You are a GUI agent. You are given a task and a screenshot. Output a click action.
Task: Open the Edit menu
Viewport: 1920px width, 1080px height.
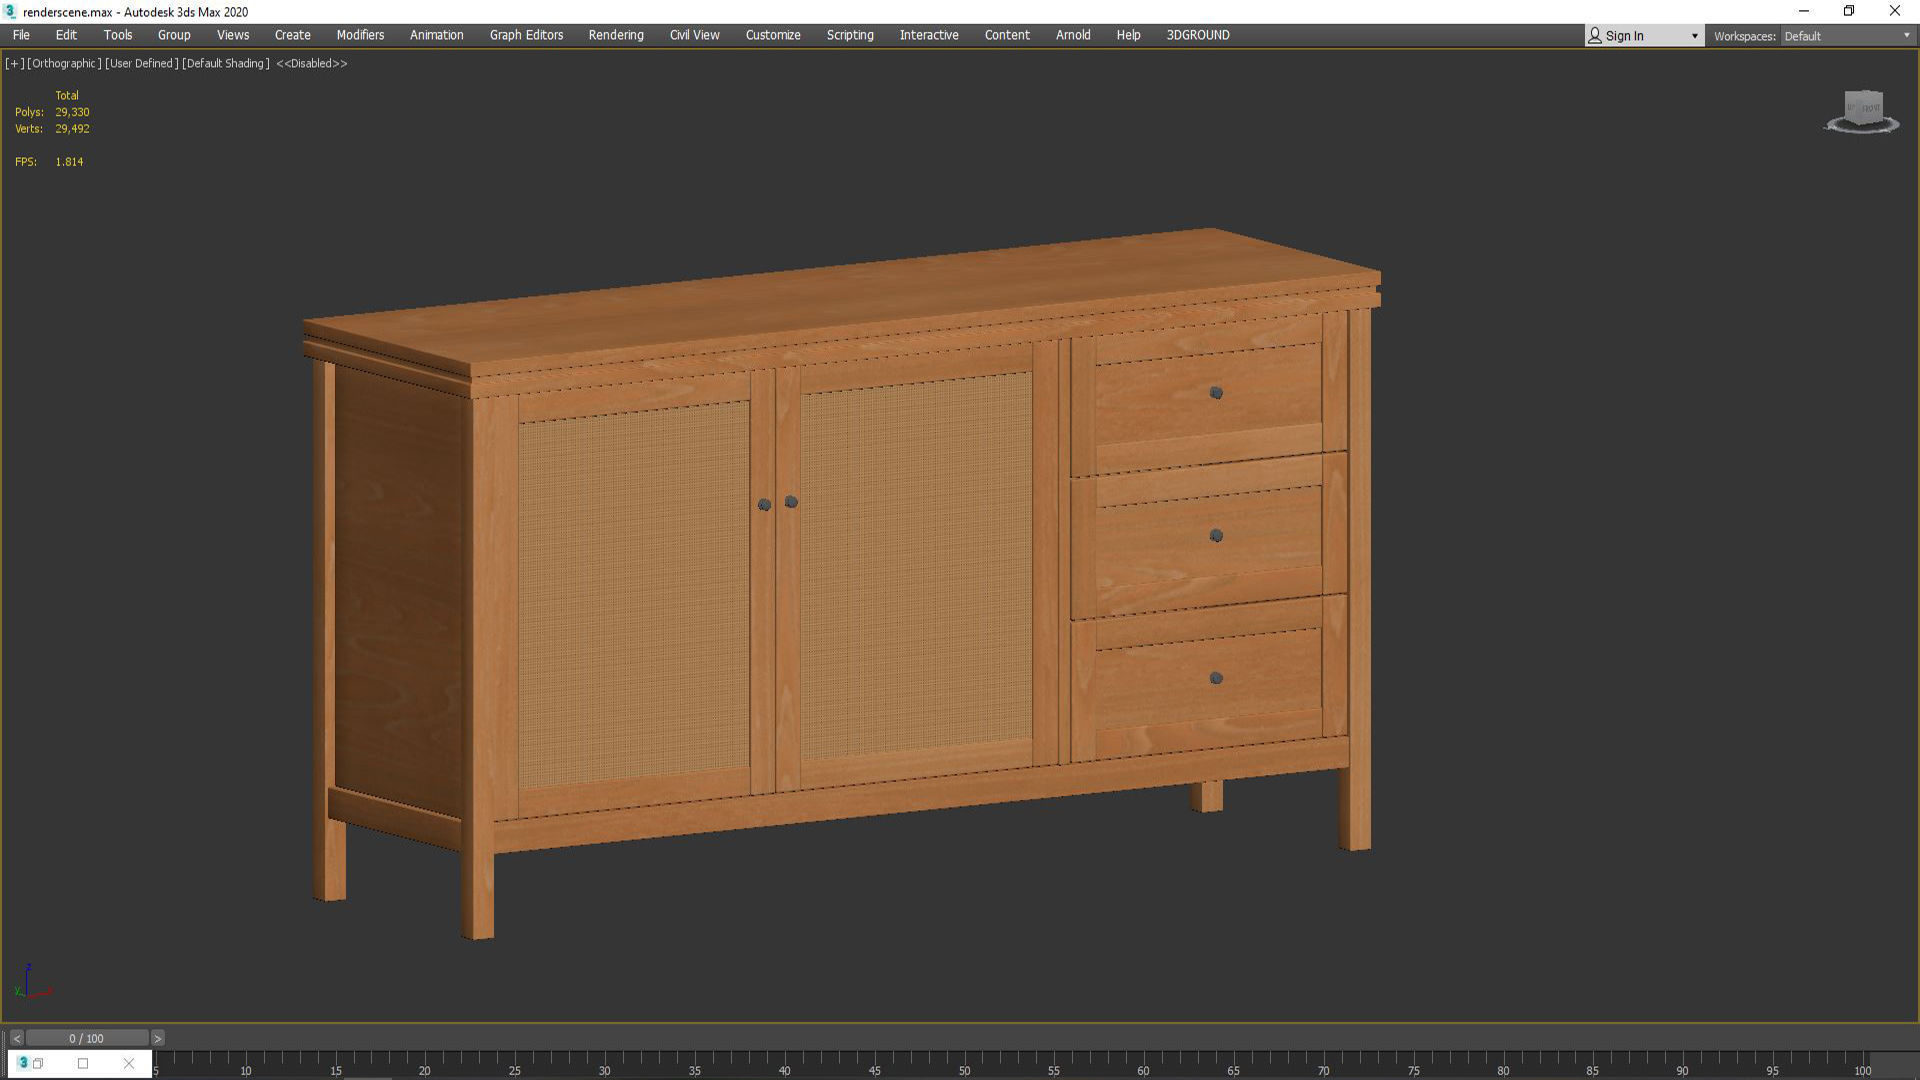pyautogui.click(x=66, y=35)
